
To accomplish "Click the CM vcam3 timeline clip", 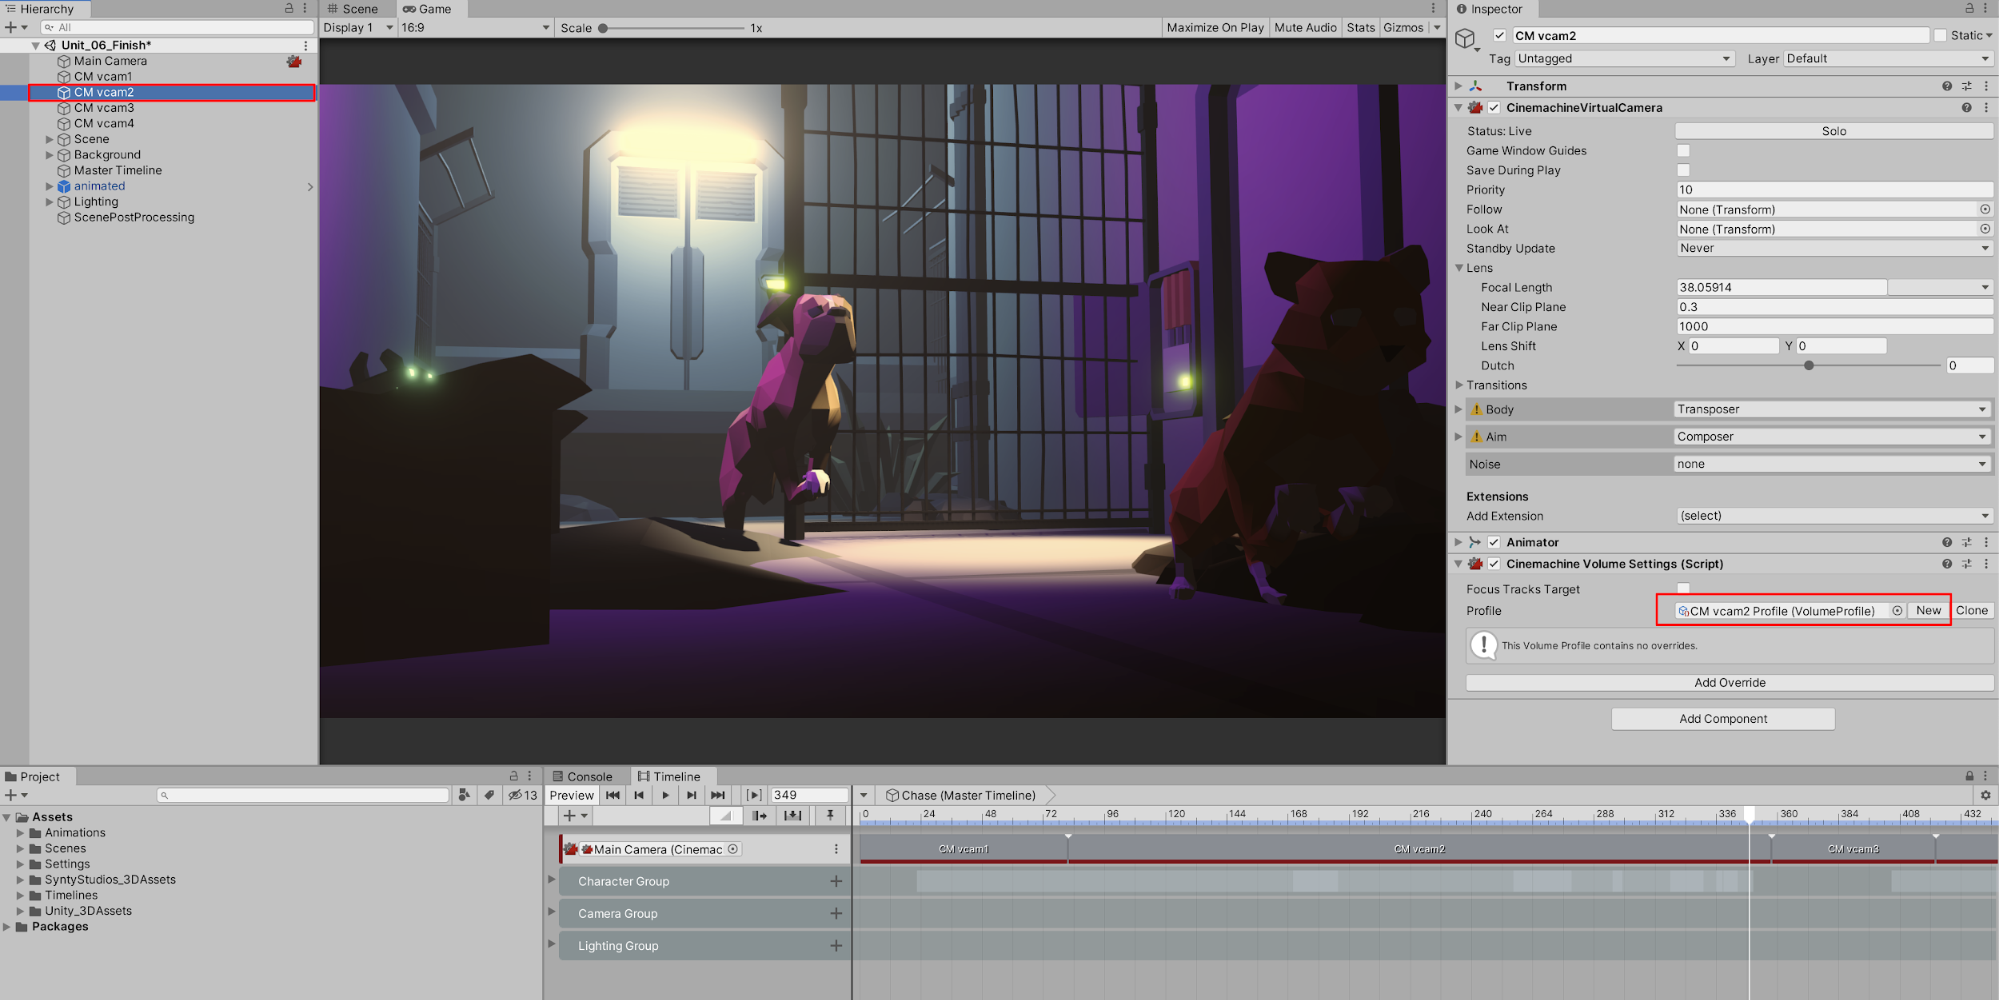I will (1852, 849).
